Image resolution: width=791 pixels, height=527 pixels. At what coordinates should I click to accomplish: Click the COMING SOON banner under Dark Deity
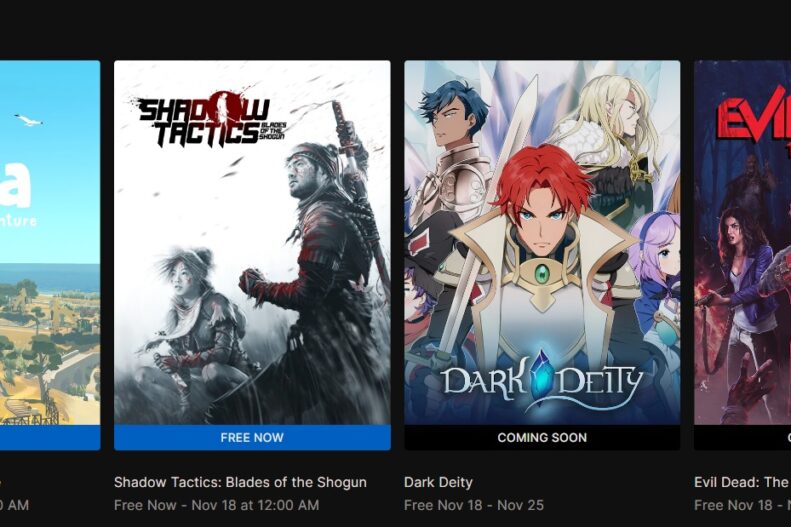542,437
